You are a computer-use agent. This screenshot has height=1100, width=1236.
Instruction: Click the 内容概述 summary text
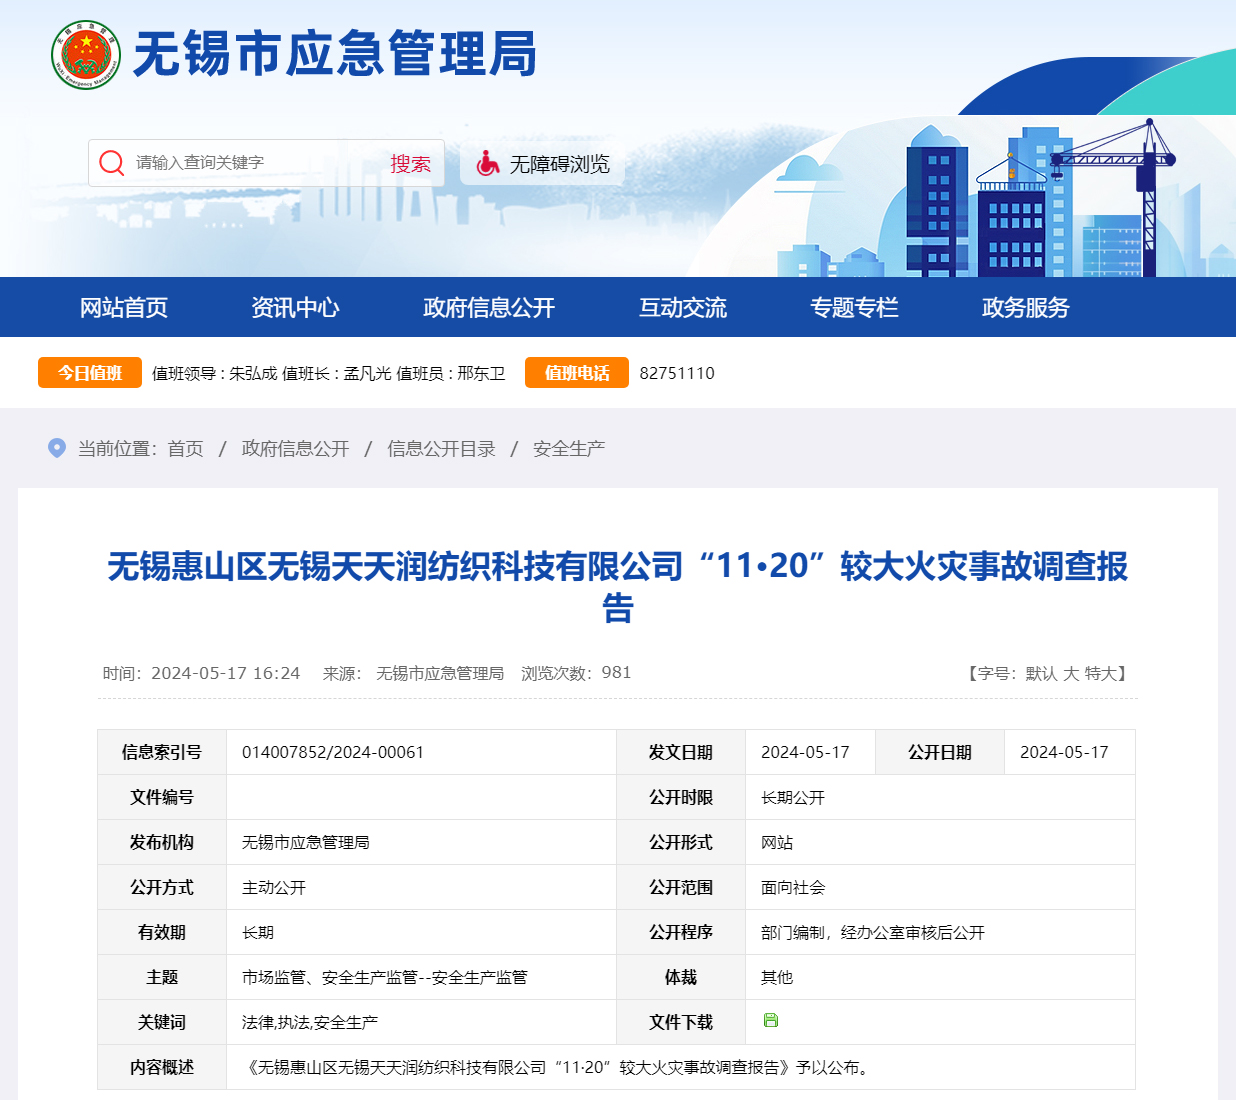[558, 1067]
